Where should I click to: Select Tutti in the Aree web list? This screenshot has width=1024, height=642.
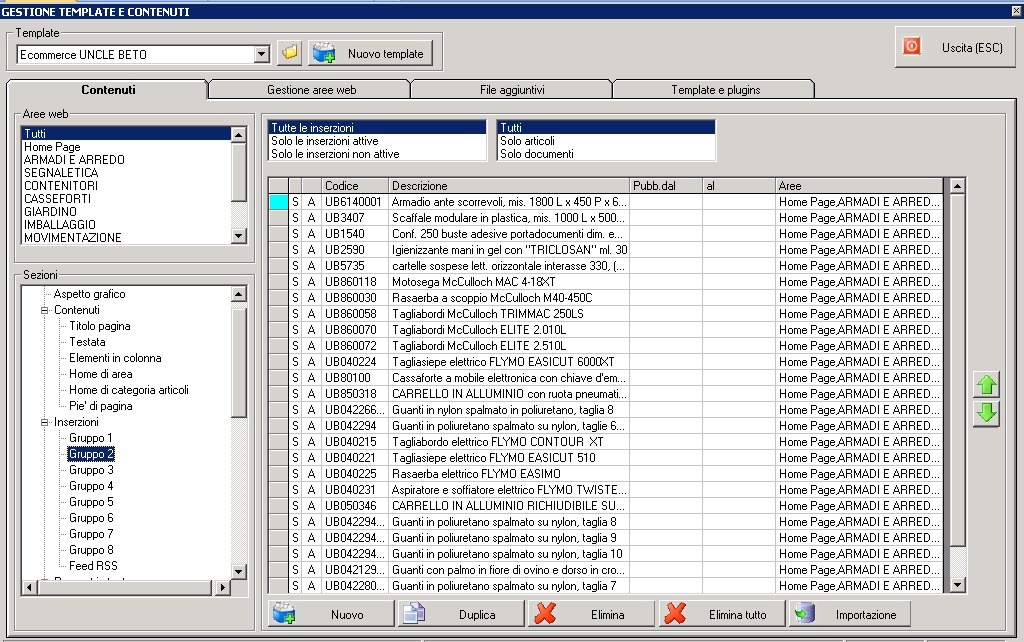pos(127,134)
